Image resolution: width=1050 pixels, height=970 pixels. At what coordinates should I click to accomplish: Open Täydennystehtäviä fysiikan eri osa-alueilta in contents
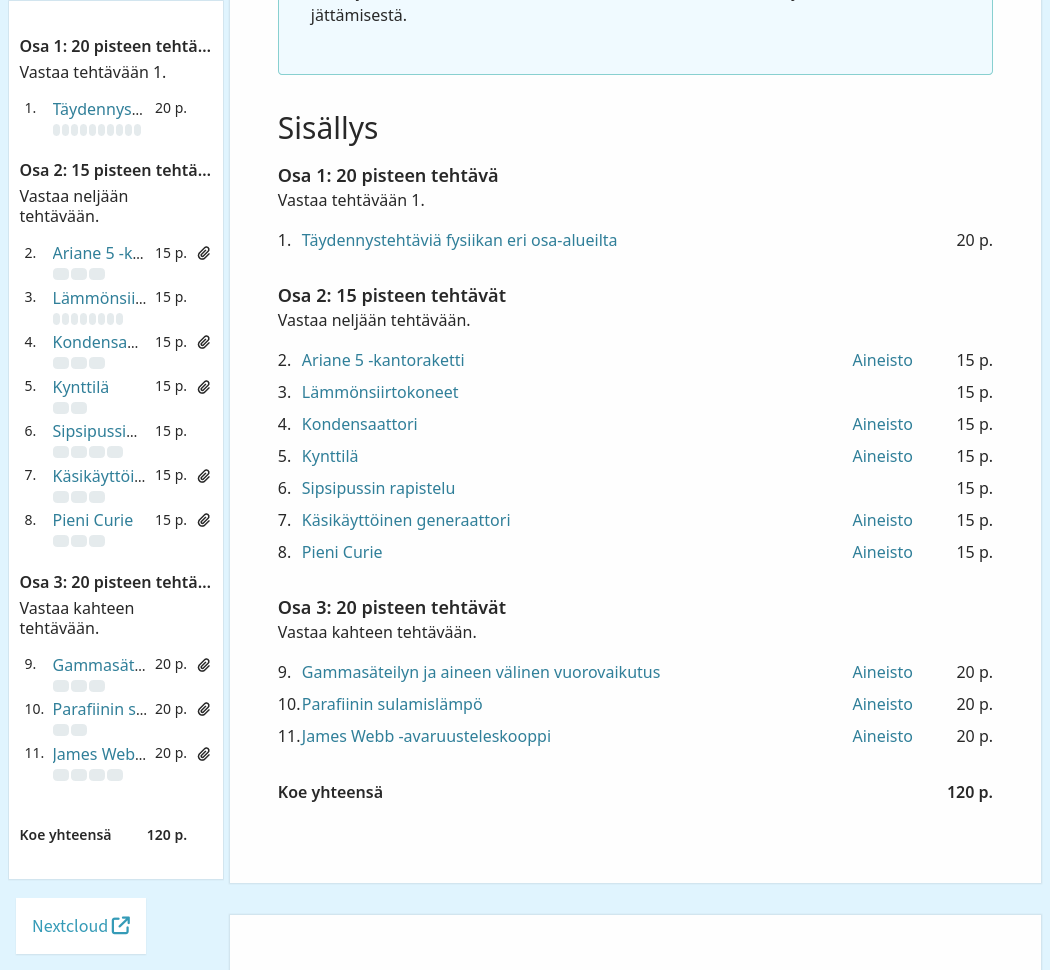click(459, 240)
